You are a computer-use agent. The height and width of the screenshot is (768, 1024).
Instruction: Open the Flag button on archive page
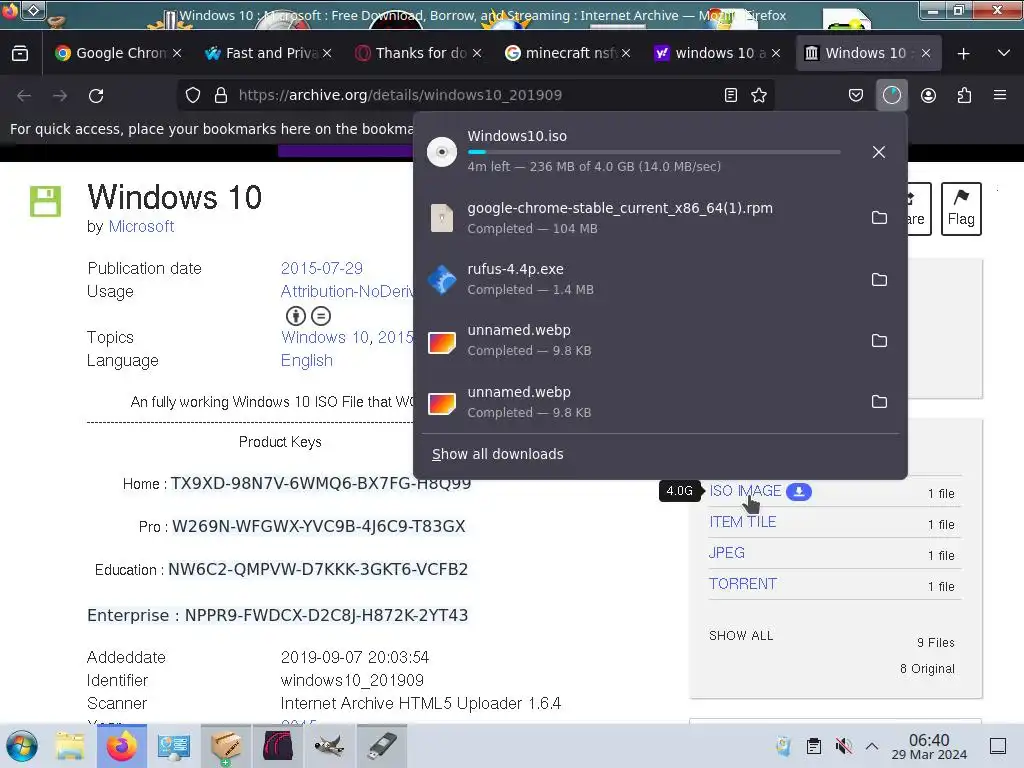[961, 209]
